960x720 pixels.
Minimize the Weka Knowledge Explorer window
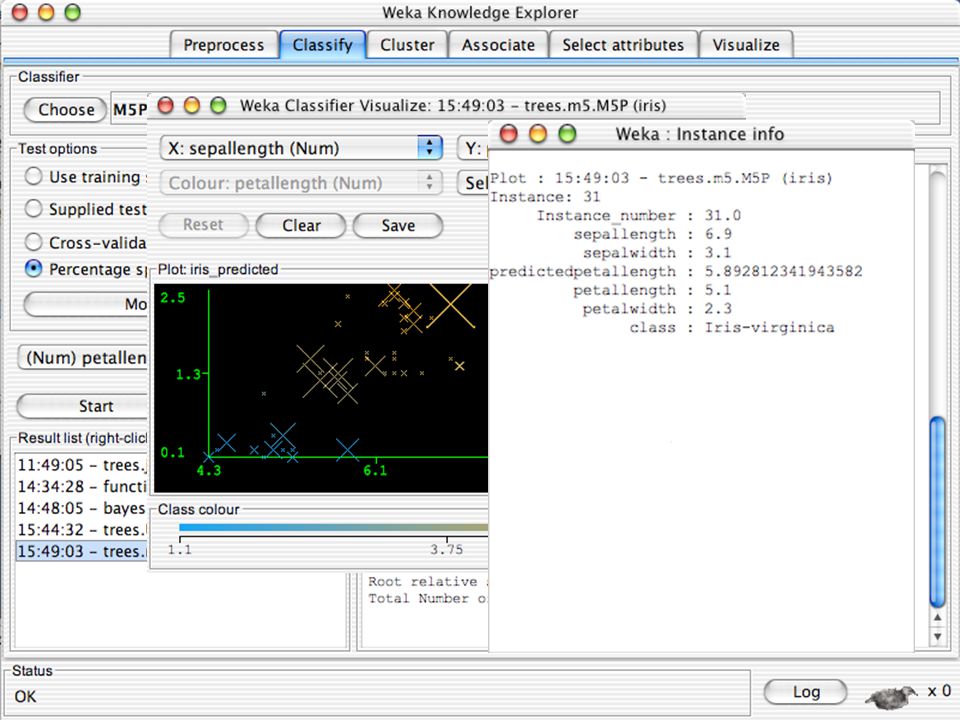click(46, 12)
